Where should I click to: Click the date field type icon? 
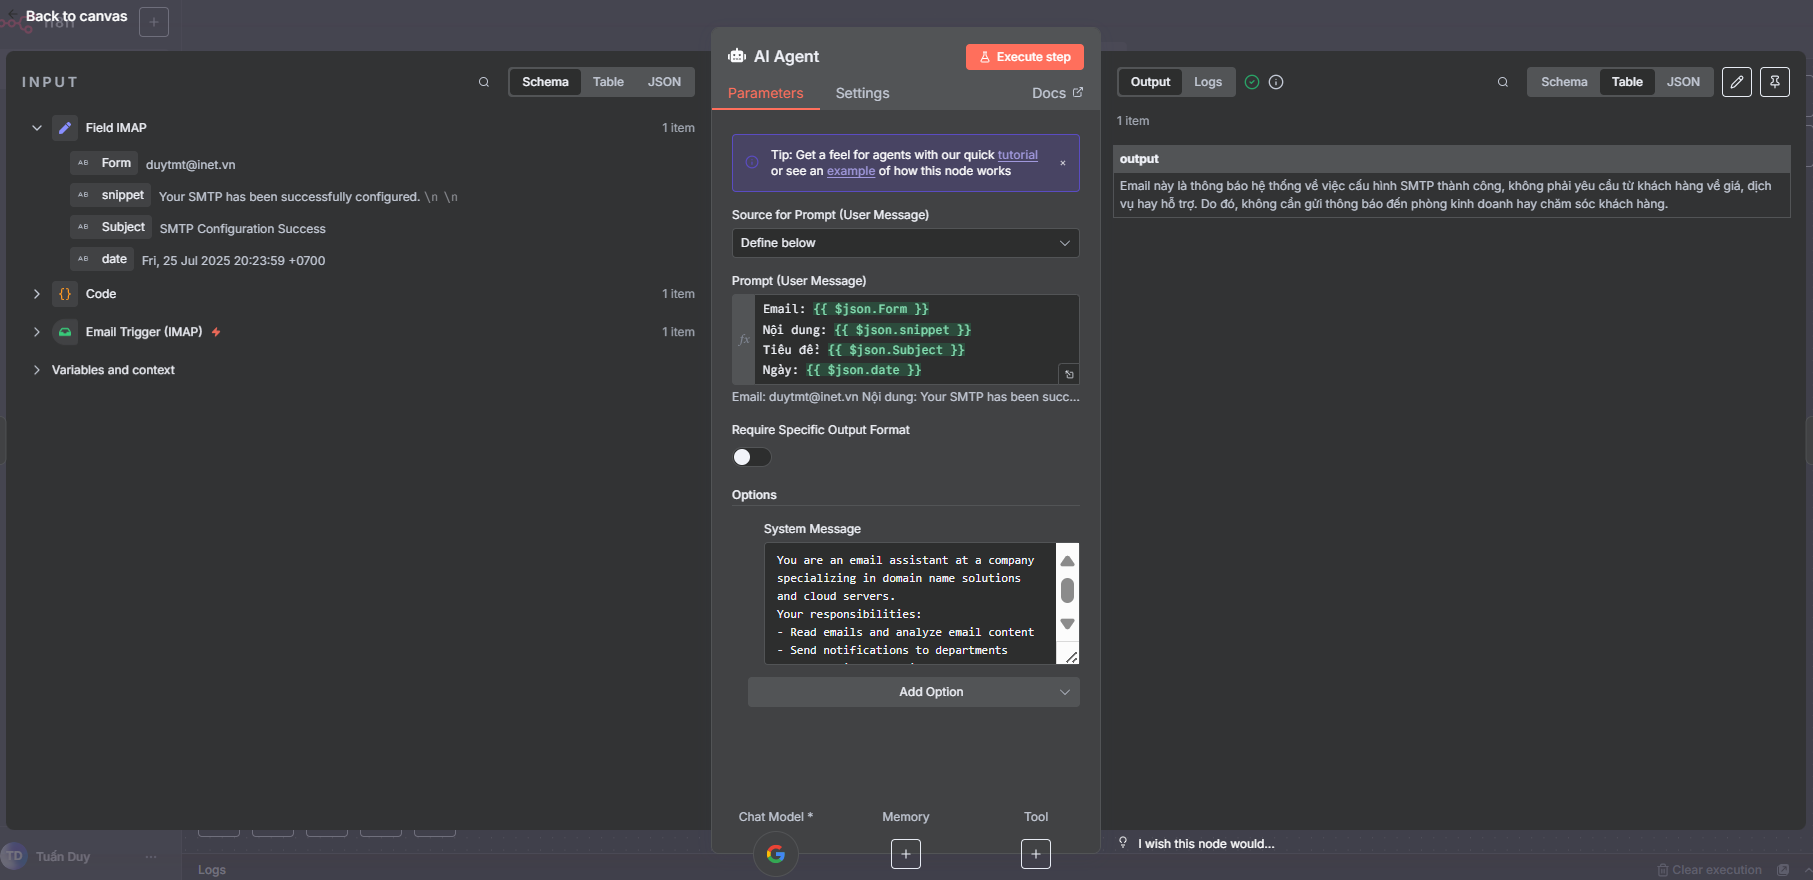point(83,259)
